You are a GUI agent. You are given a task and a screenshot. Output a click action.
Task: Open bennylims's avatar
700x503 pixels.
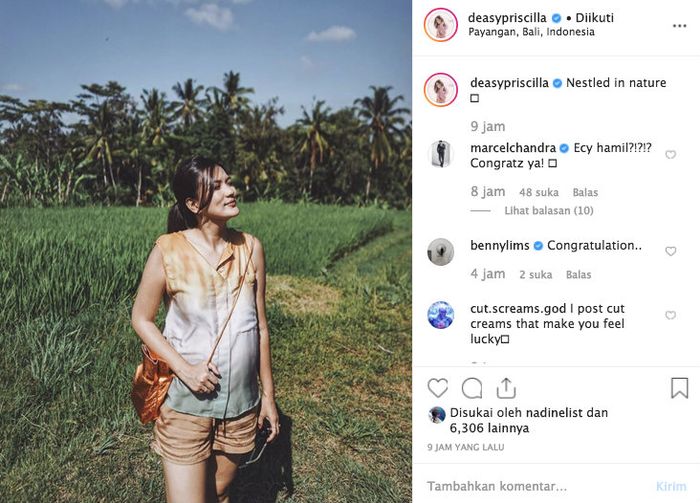pos(440,251)
